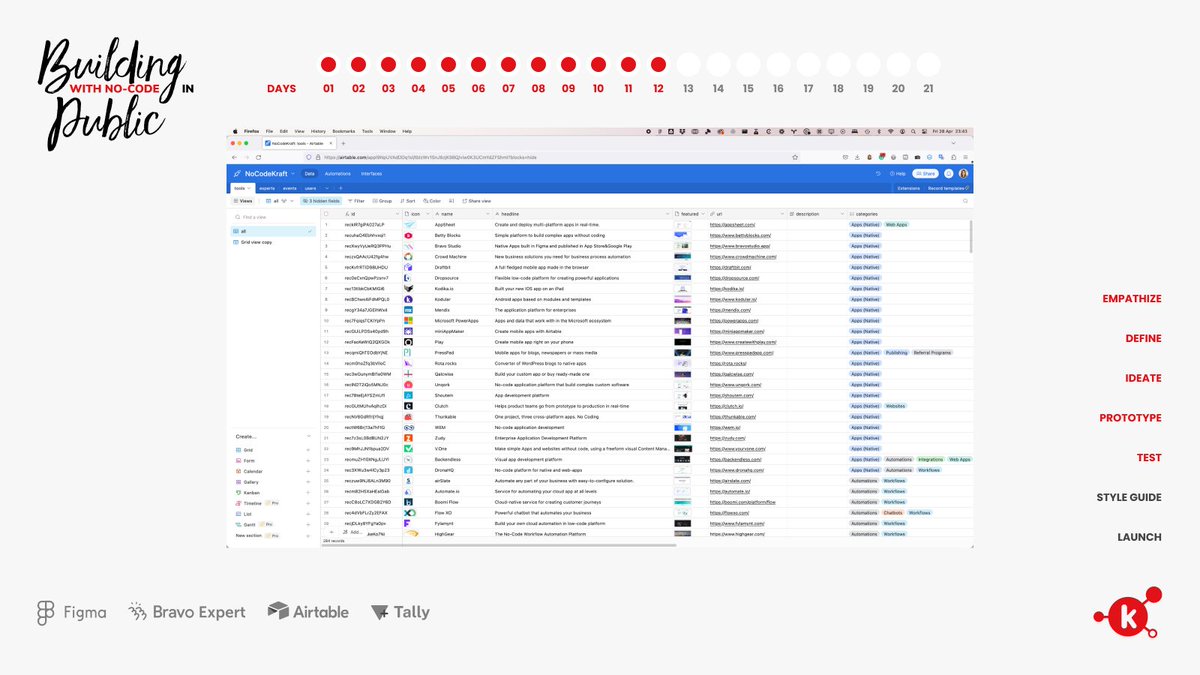The height and width of the screenshot is (675, 1200).
Task: Click the Kodular logo icon cell
Action: coord(408,299)
